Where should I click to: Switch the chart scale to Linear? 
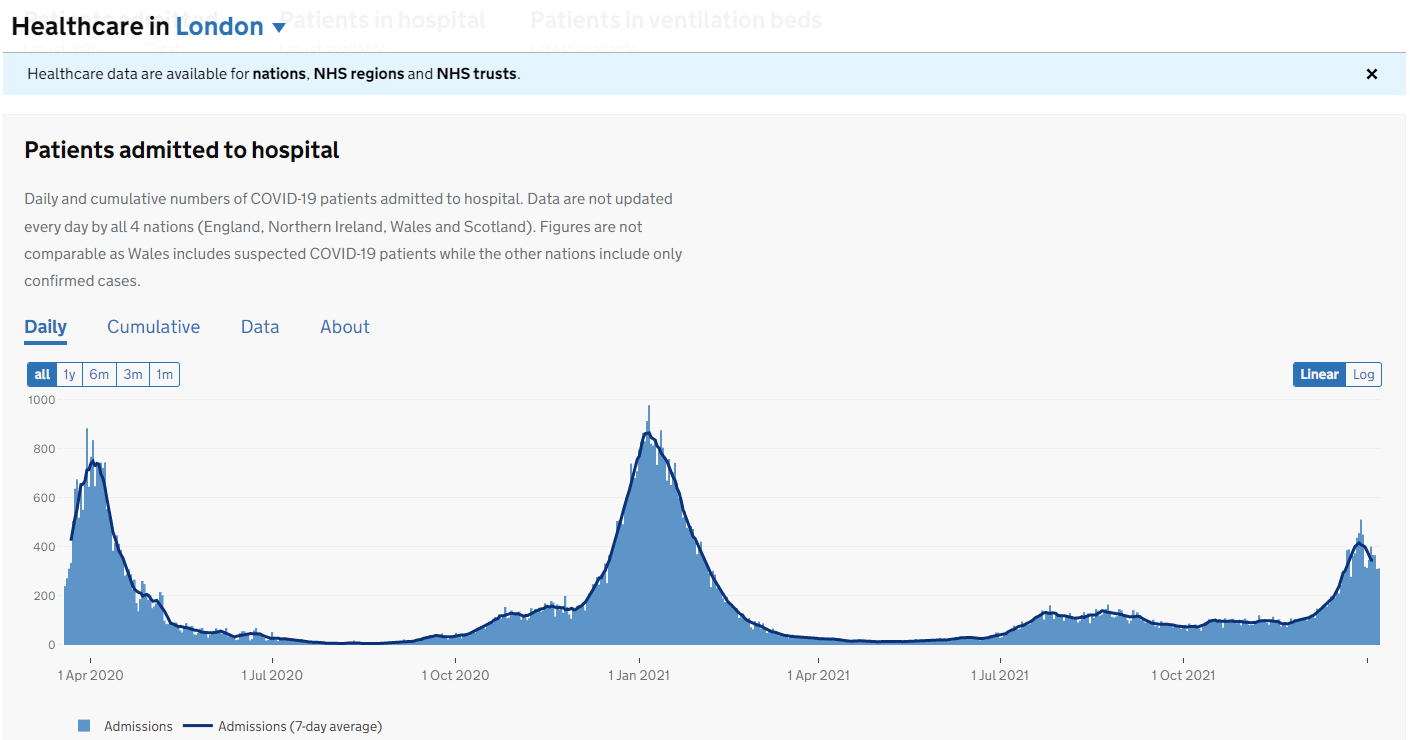1319,375
